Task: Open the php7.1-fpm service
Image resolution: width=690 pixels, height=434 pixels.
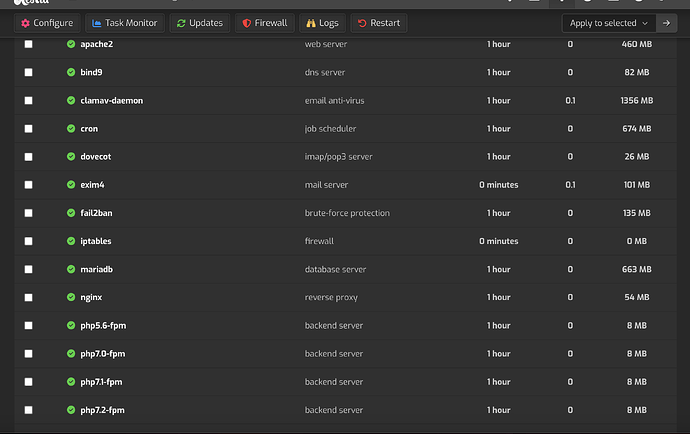Action: pyautogui.click(x=102, y=382)
